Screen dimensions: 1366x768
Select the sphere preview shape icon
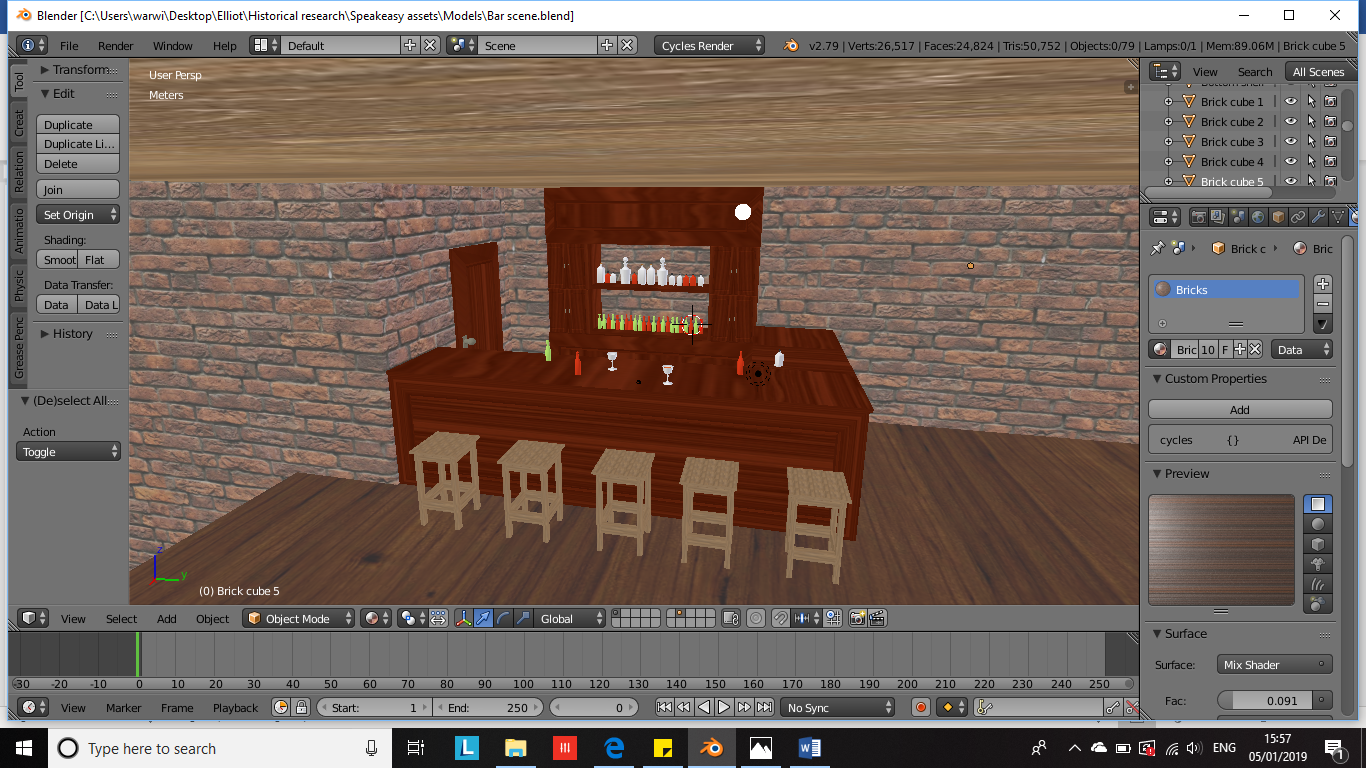[1318, 524]
